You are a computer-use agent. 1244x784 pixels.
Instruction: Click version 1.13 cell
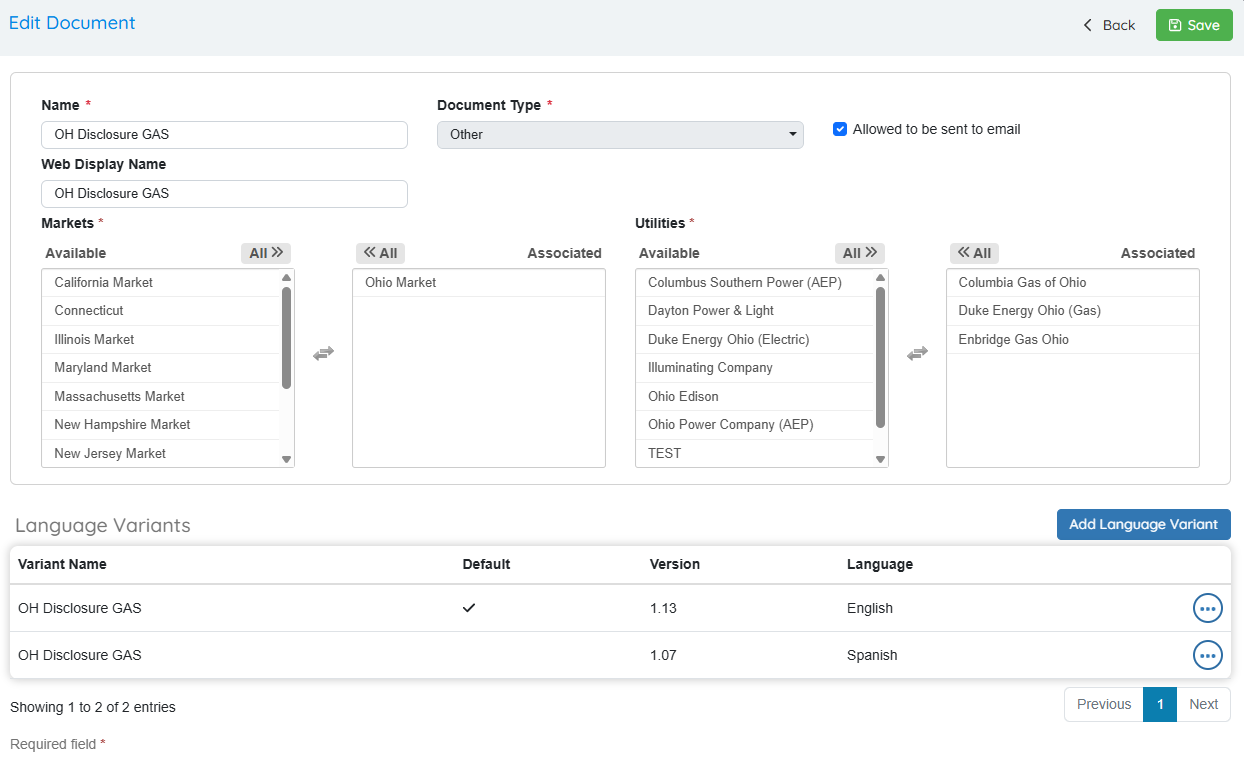point(664,608)
